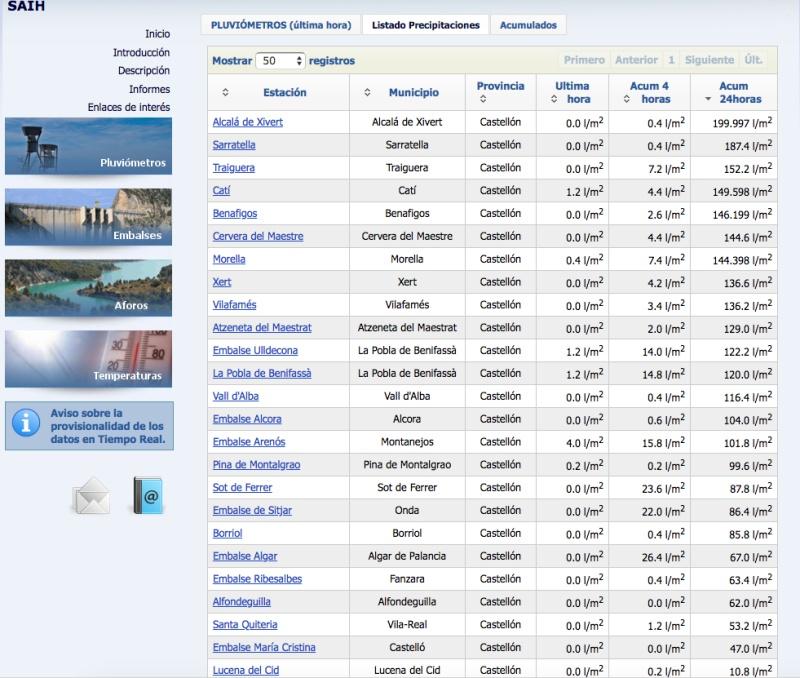This screenshot has width=800, height=678.
Task: Sort by the Ultima hora column
Action: click(x=572, y=93)
